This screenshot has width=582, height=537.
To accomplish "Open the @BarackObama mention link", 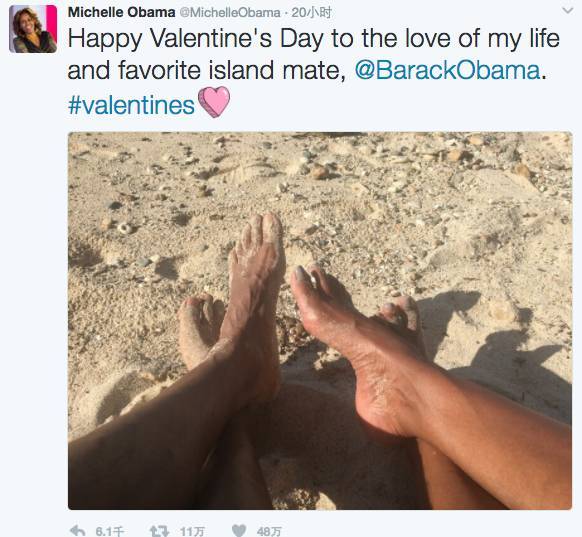I will coord(447,70).
